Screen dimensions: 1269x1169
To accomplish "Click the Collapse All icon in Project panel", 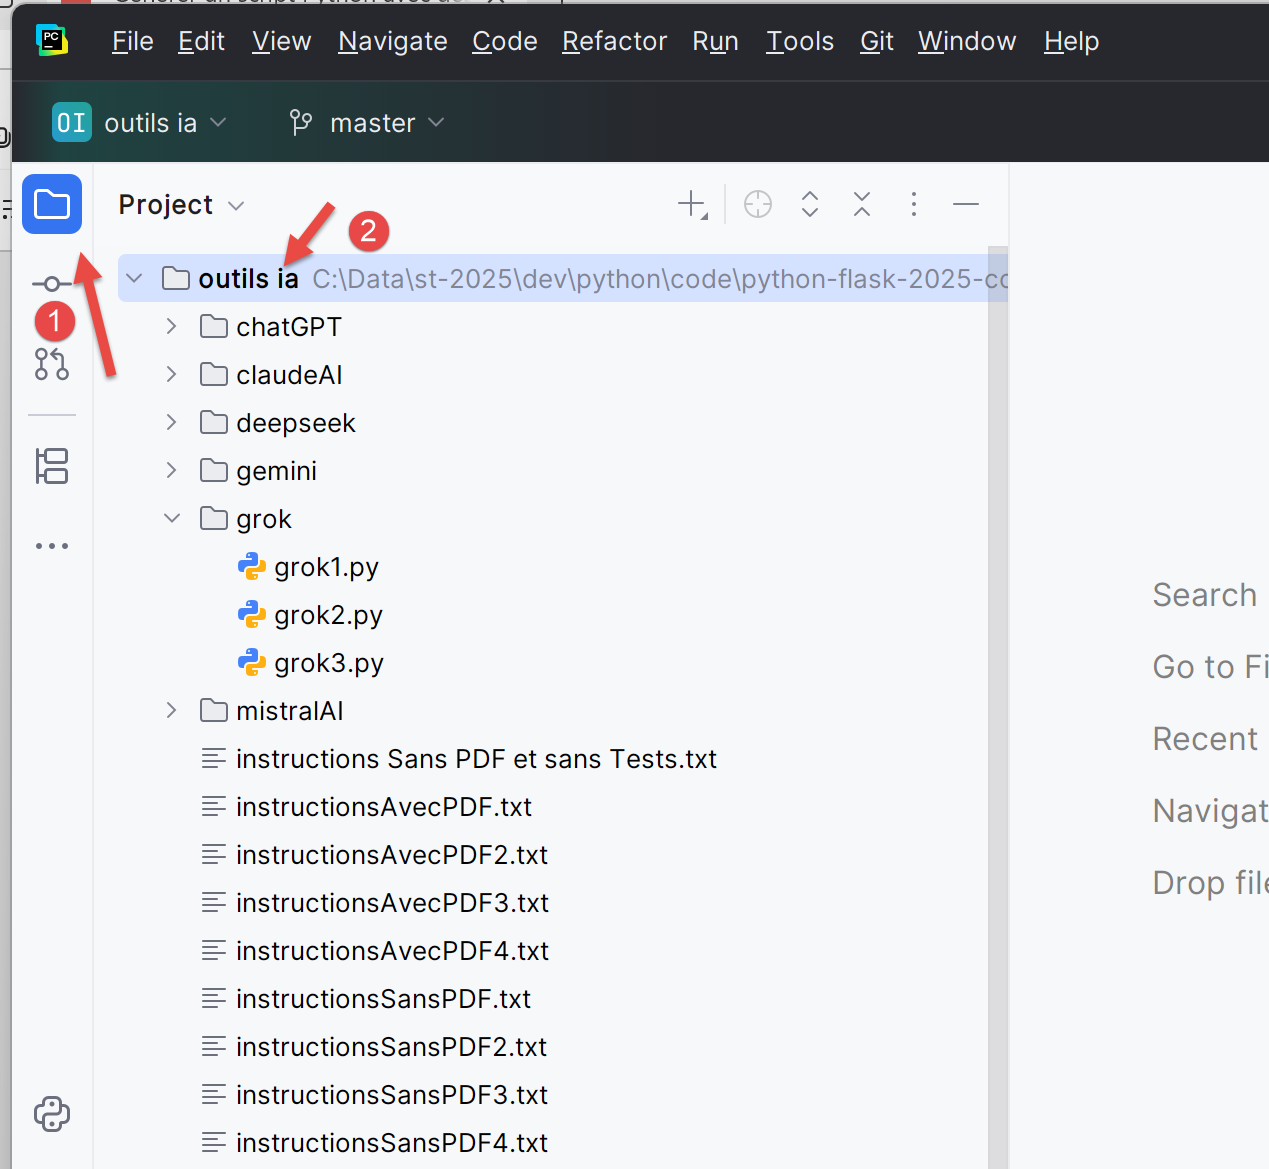I will pos(862,204).
